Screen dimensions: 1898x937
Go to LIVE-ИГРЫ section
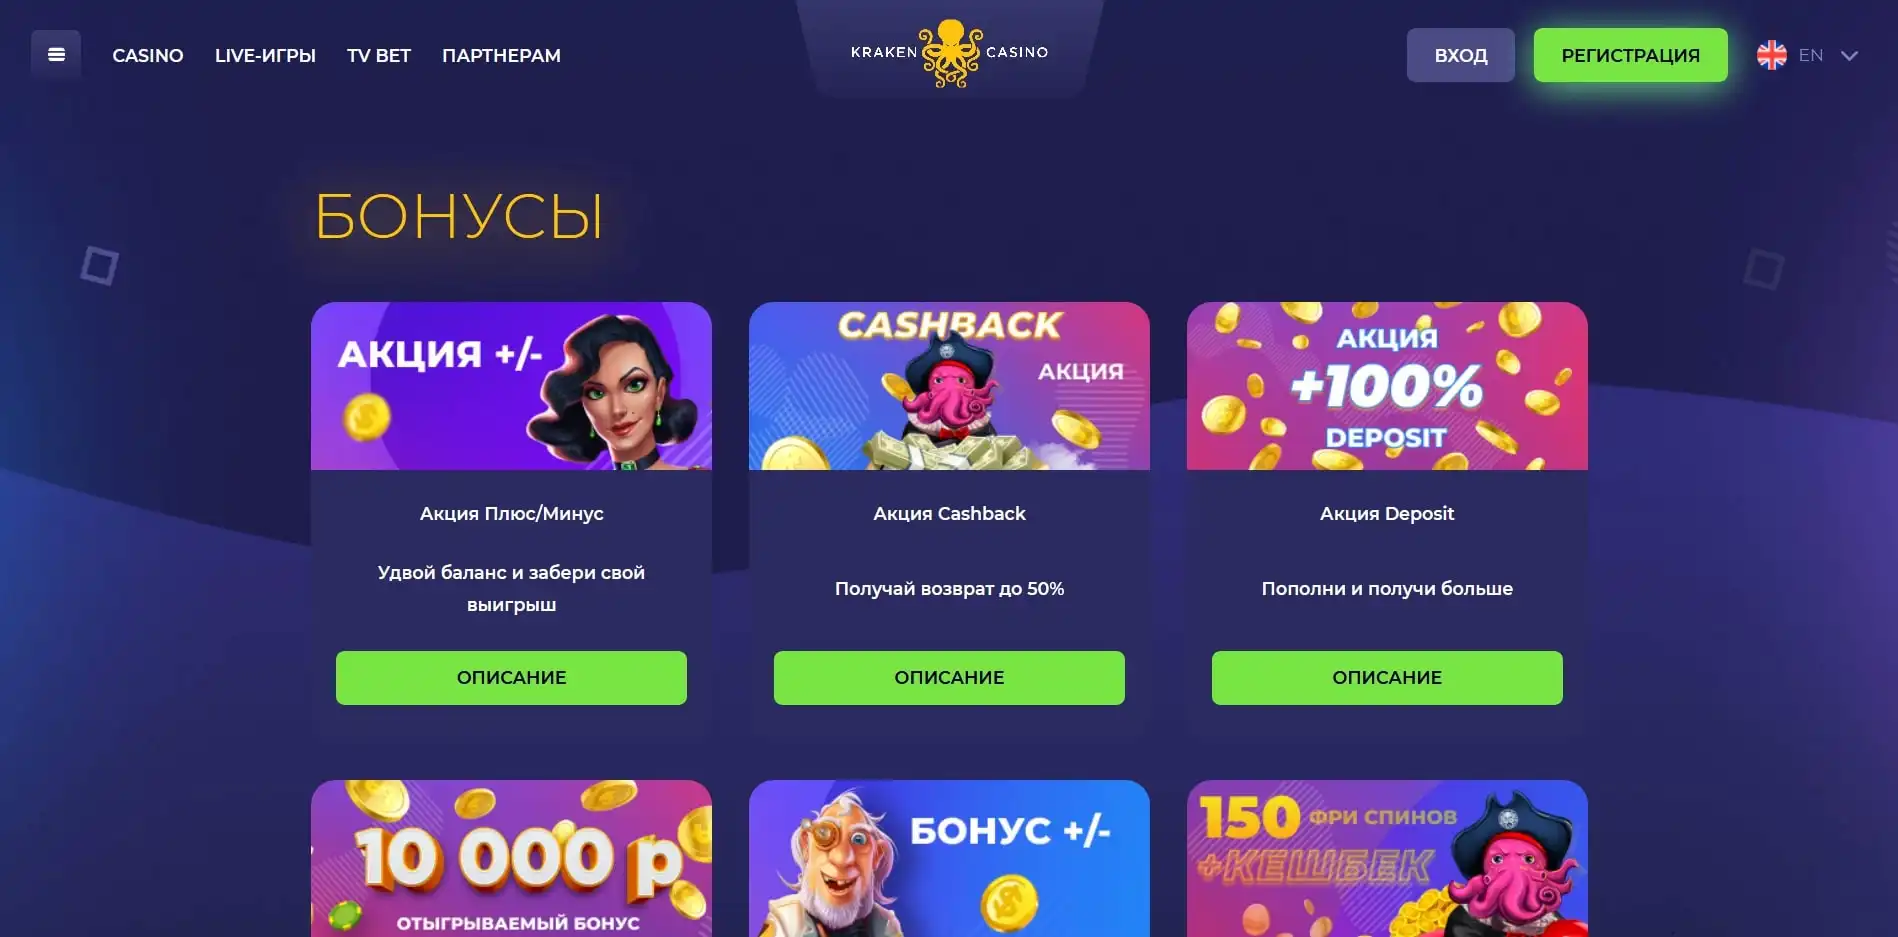[x=265, y=56]
